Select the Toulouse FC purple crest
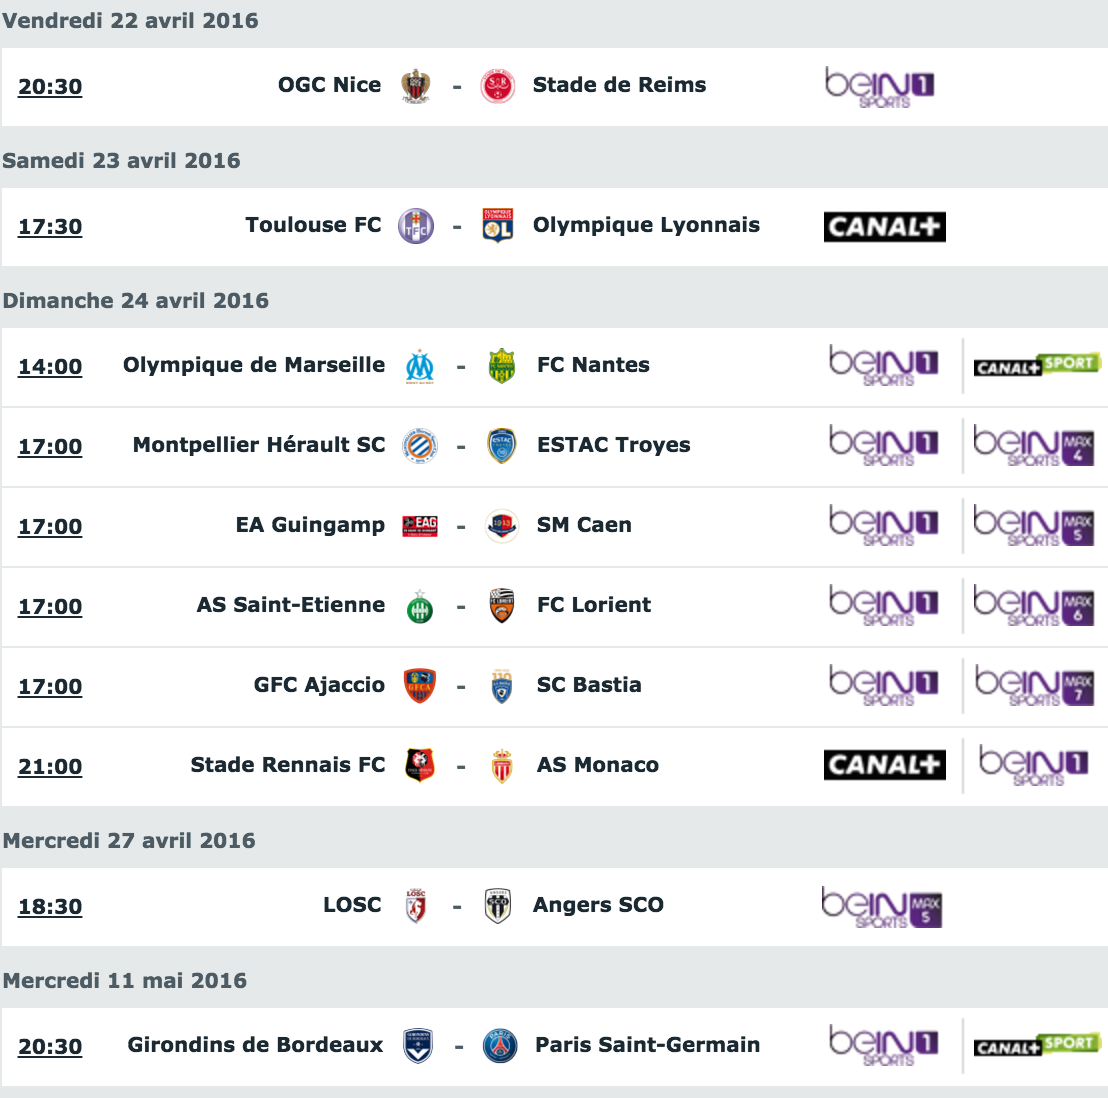The width and height of the screenshot is (1108, 1098). tap(416, 226)
